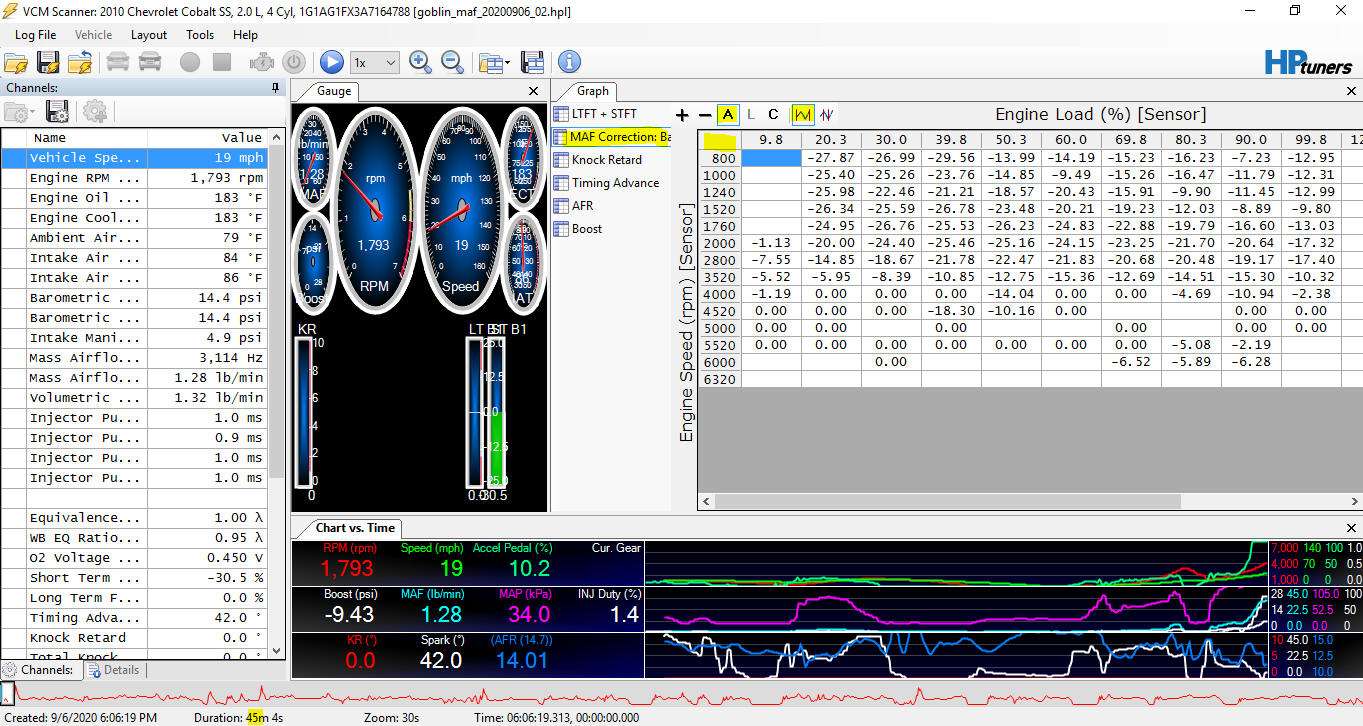This screenshot has height=726, width=1363.
Task: Click the gray power icon in toolbar
Action: pyautogui.click(x=294, y=62)
